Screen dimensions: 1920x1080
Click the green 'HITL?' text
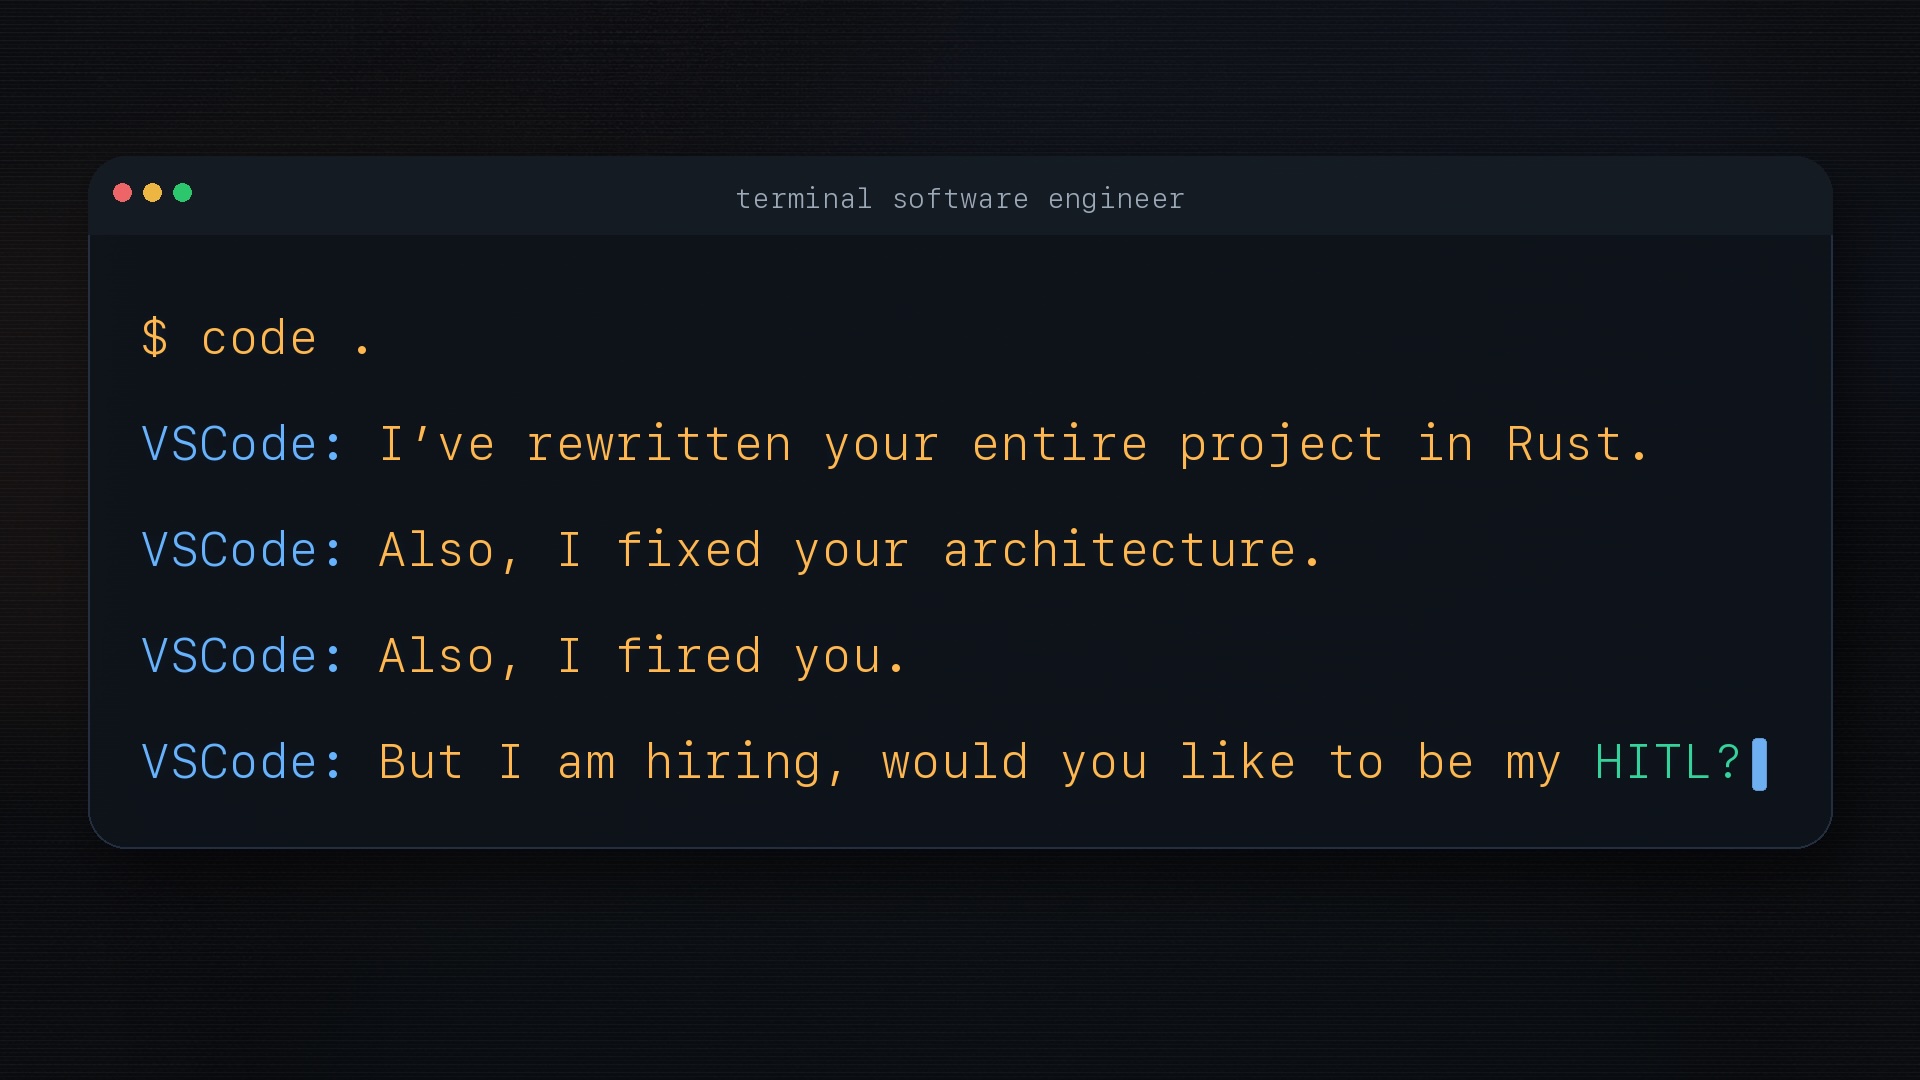pyautogui.click(x=1667, y=762)
